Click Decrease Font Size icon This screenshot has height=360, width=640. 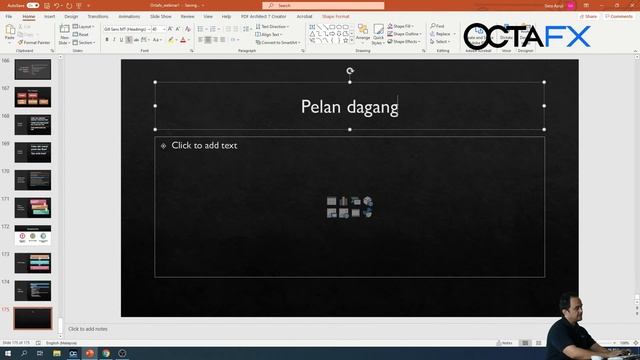pyautogui.click(x=178, y=29)
